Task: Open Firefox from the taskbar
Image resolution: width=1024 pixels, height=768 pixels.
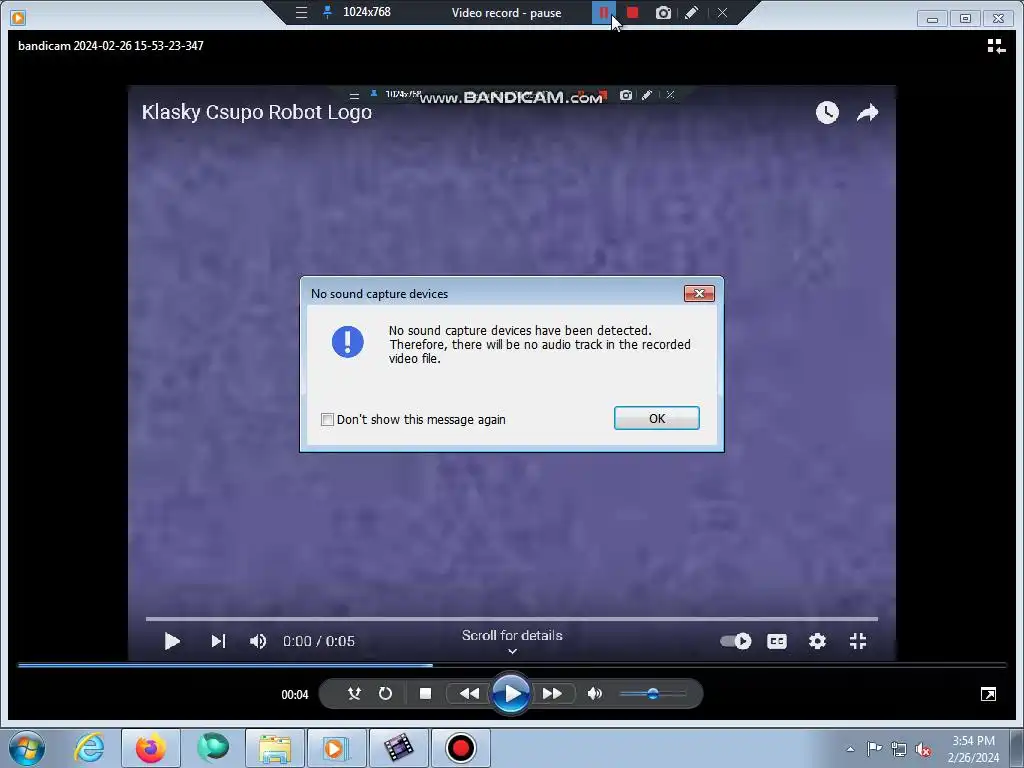Action: click(x=150, y=748)
